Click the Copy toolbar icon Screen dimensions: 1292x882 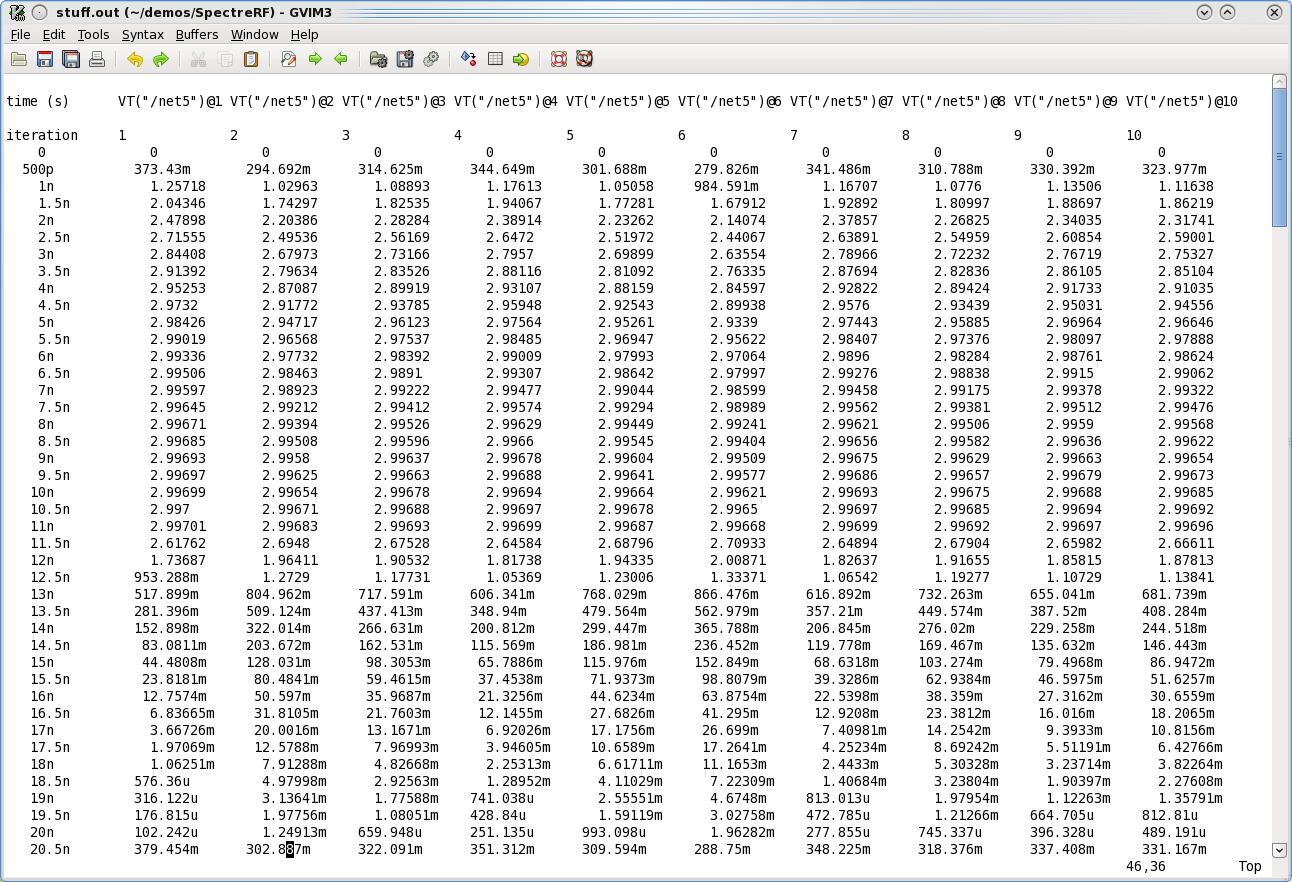click(x=225, y=59)
